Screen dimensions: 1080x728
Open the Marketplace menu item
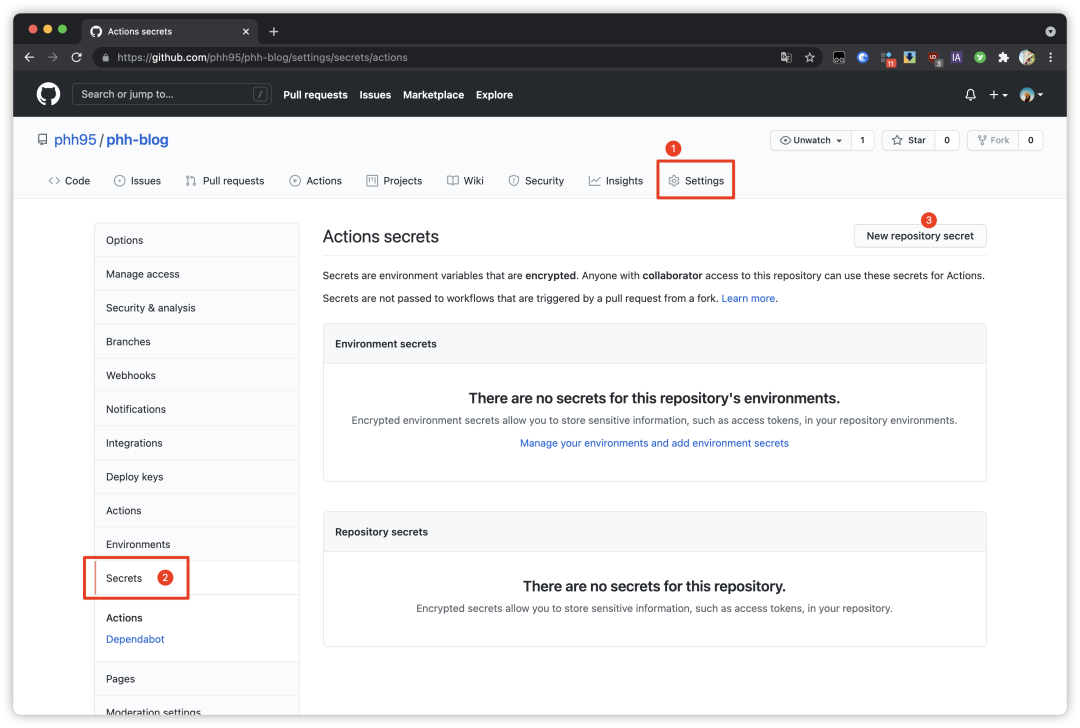coord(433,94)
